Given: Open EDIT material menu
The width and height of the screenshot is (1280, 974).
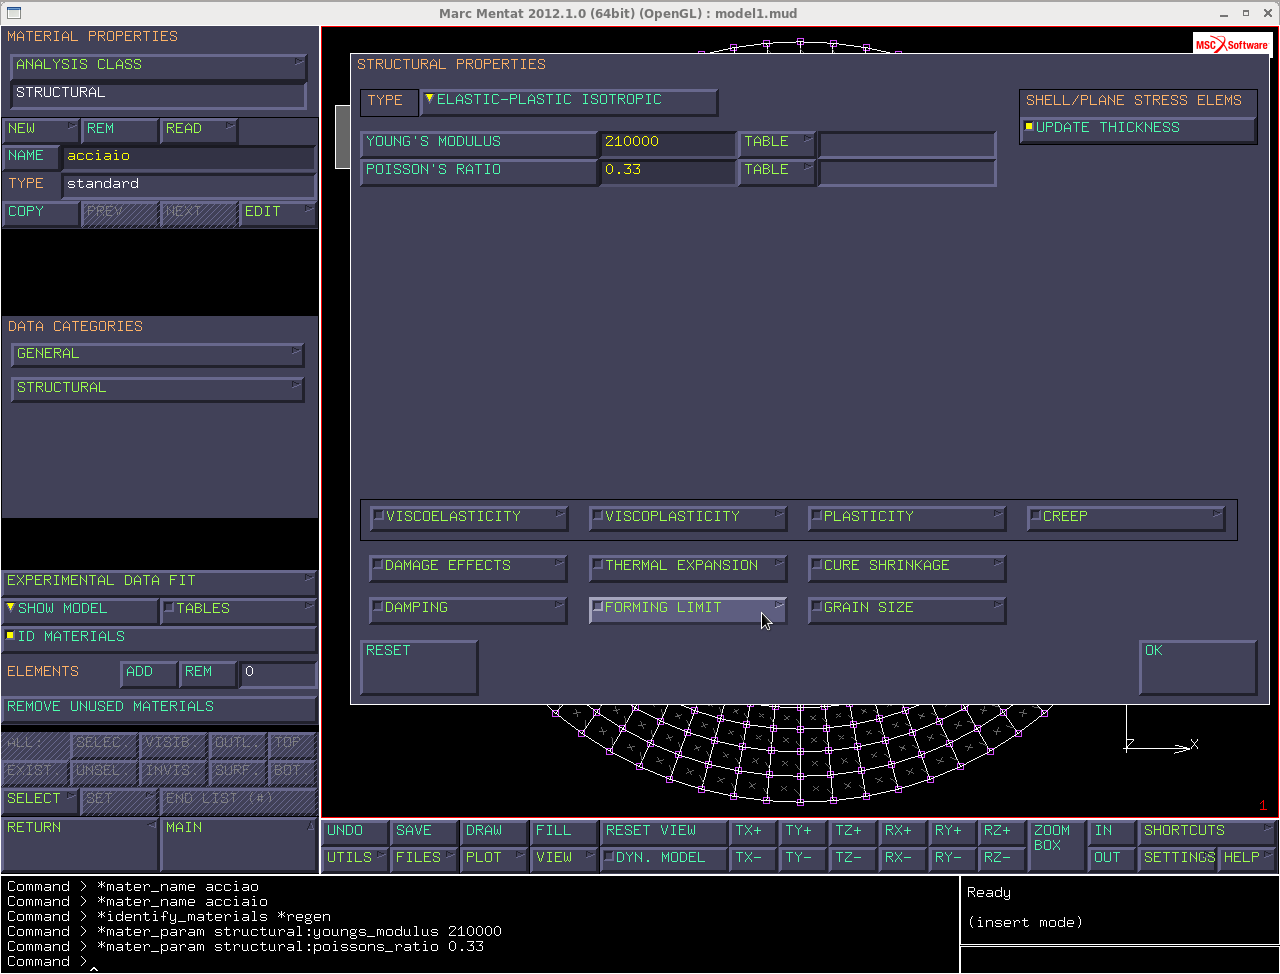Looking at the screenshot, I should (x=278, y=213).
